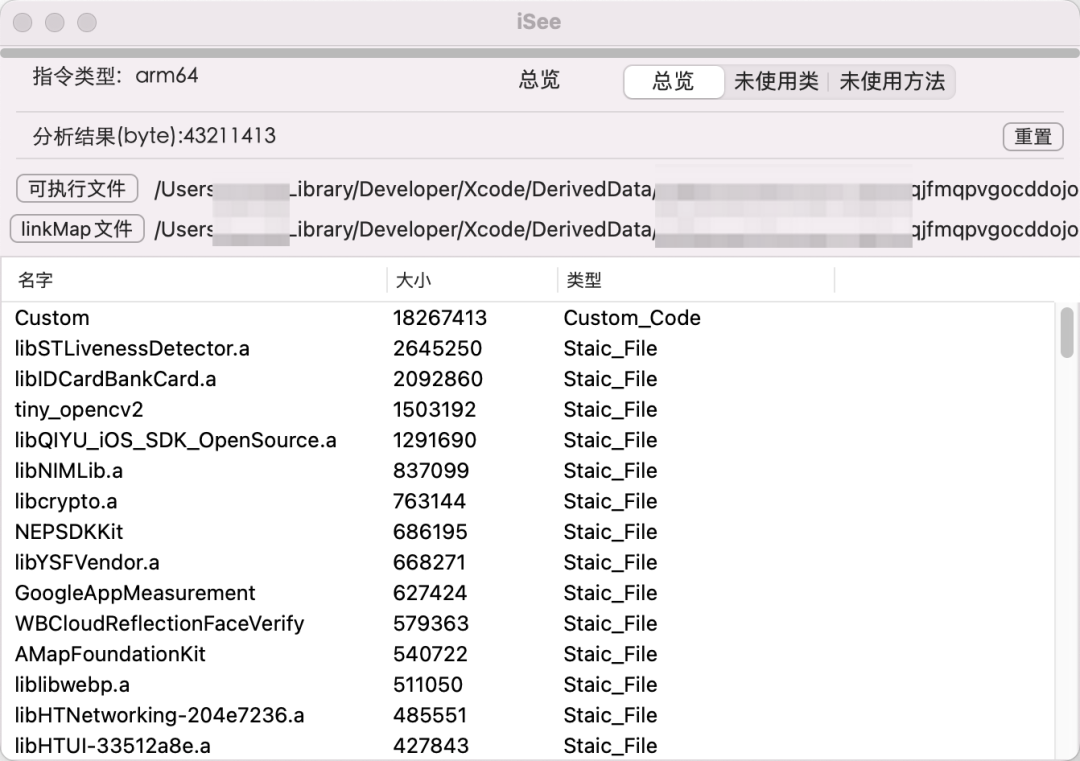Click the size value 686195

(430, 532)
